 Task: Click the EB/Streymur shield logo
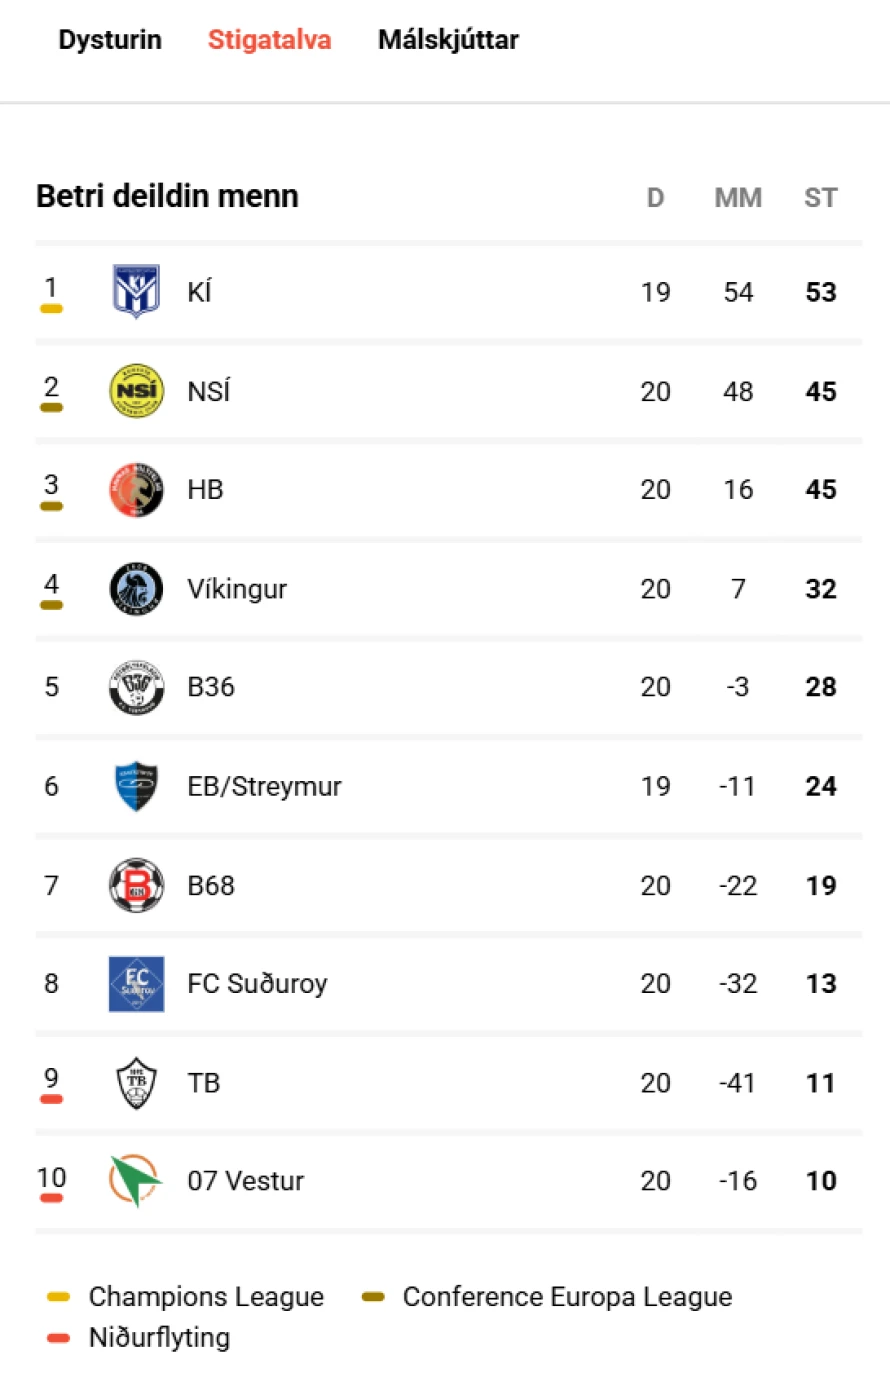136,786
